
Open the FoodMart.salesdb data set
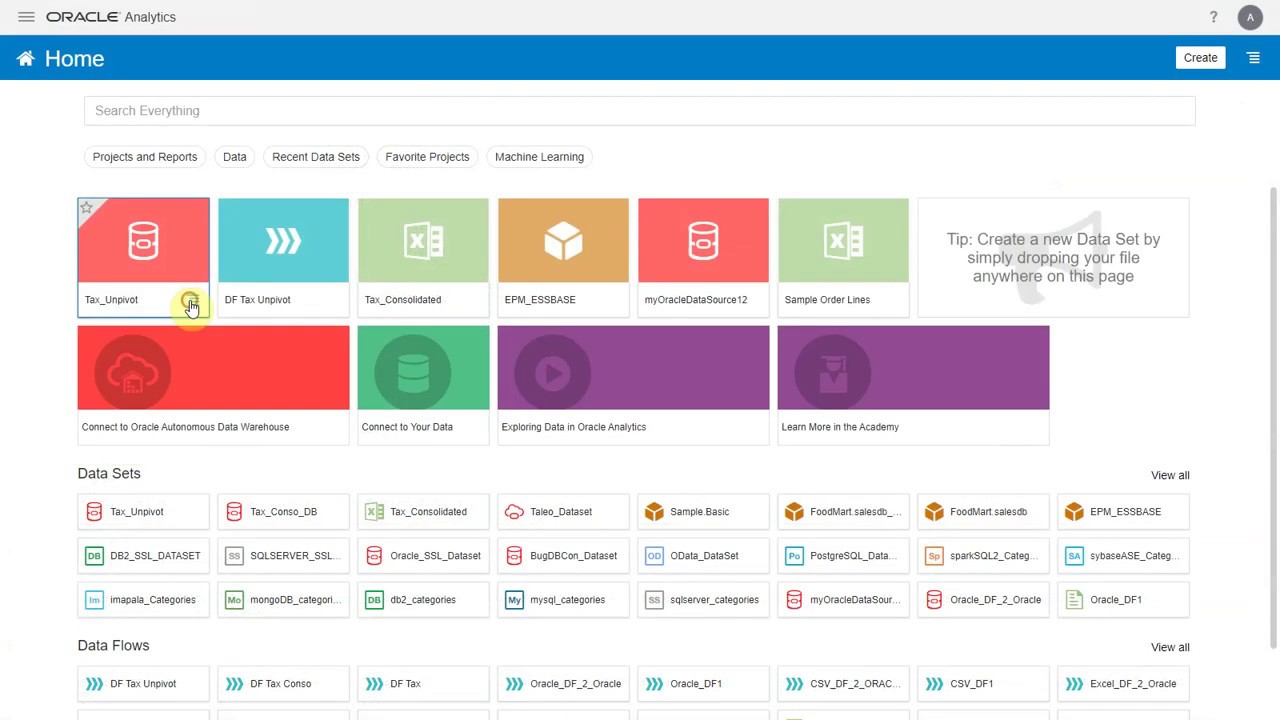point(983,512)
